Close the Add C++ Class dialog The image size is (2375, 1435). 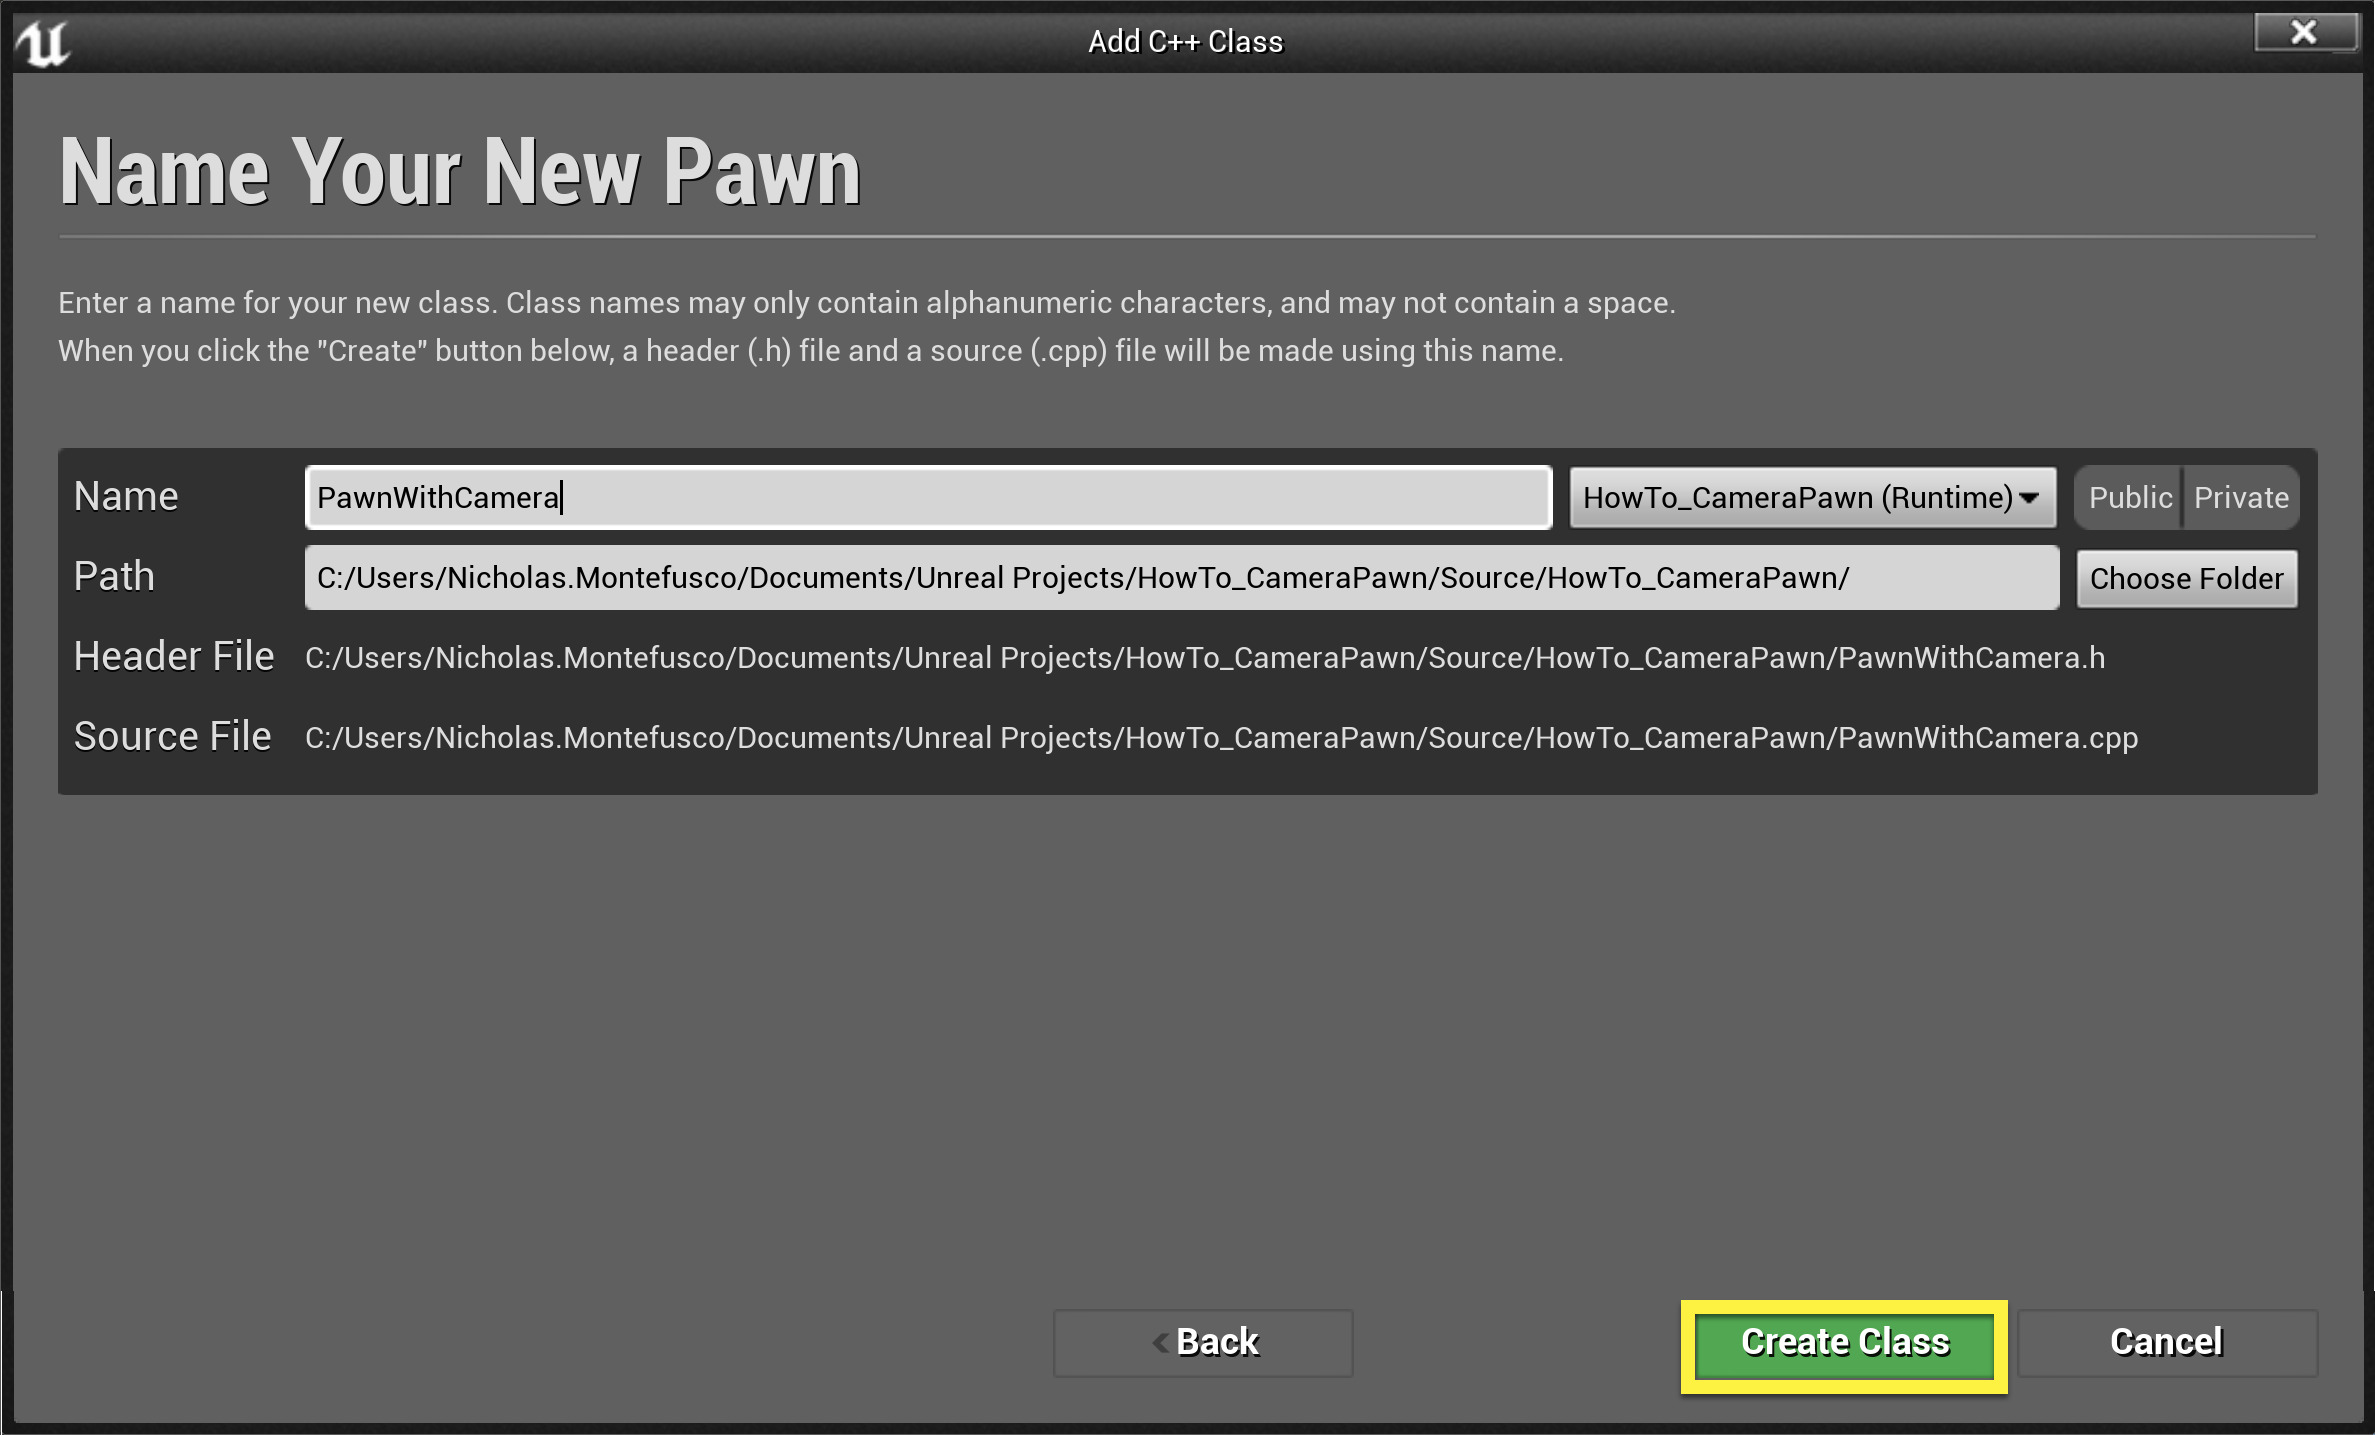2303,32
